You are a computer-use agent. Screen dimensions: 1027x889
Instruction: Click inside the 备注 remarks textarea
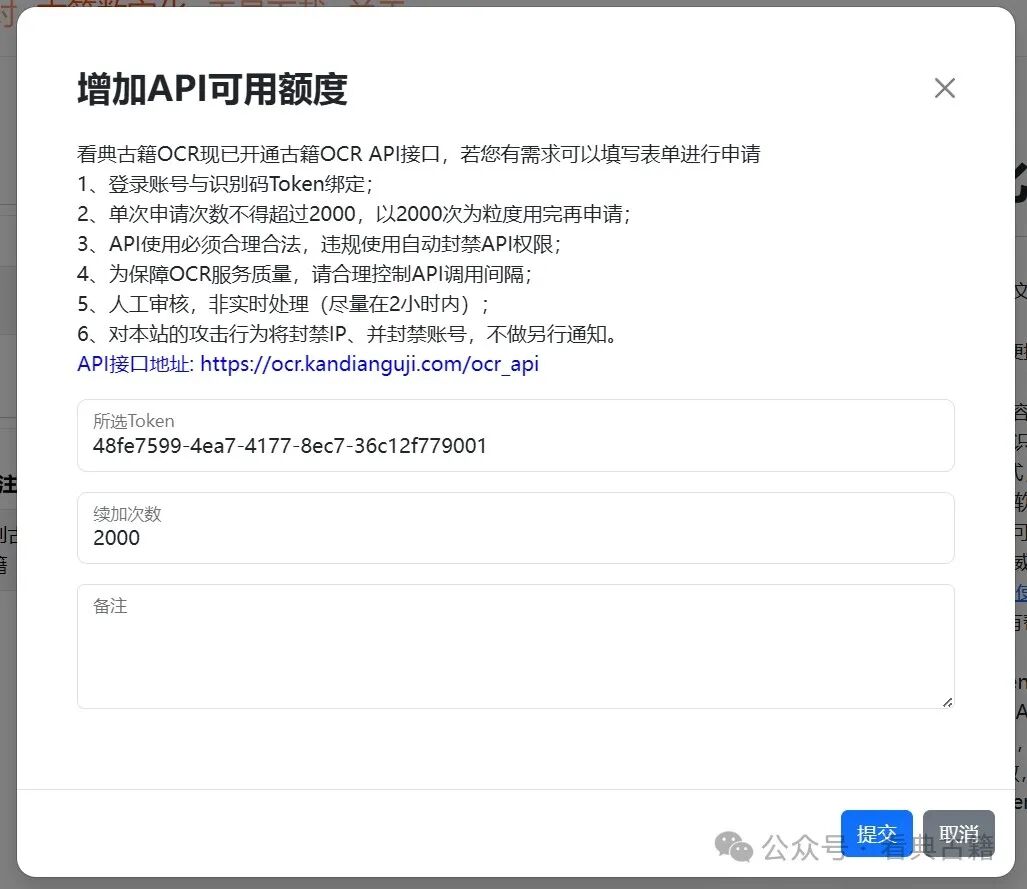(515, 645)
